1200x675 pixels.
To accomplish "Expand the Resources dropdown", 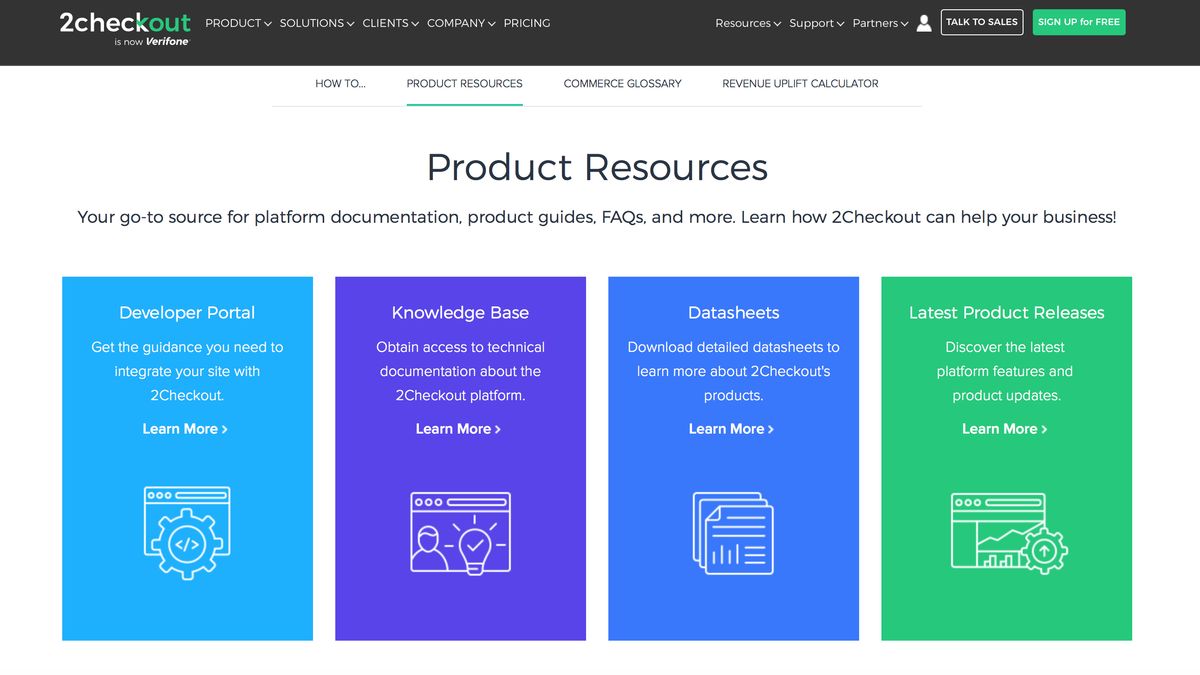I will [743, 22].
